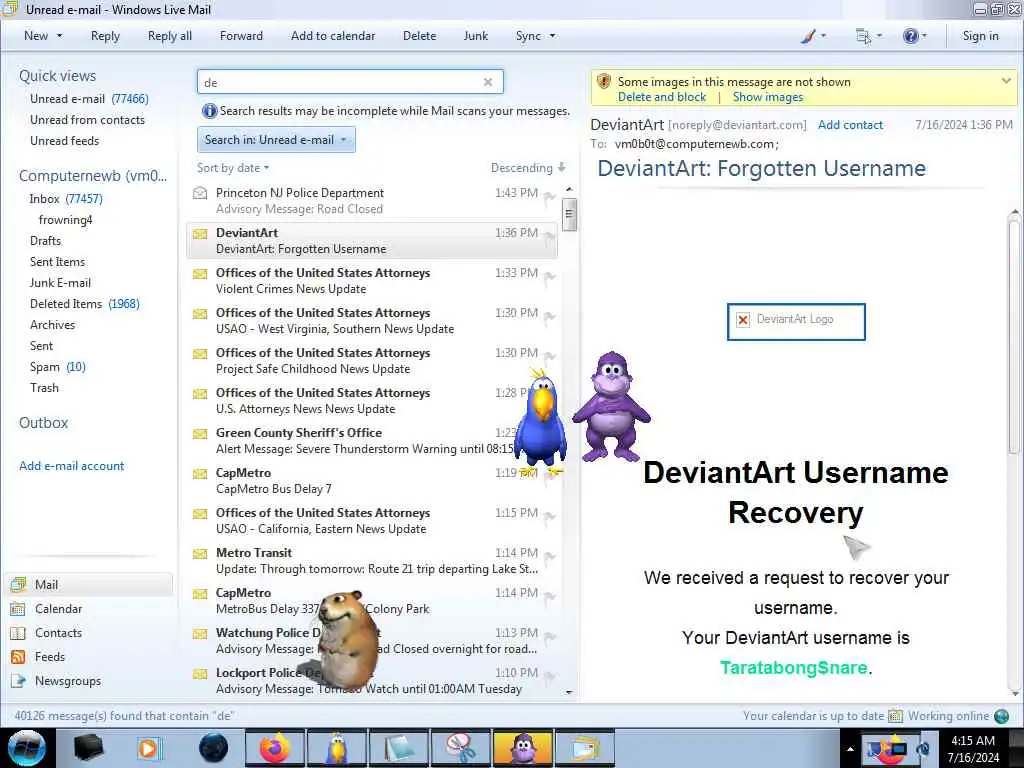Click Forward in the toolbar

(x=241, y=36)
